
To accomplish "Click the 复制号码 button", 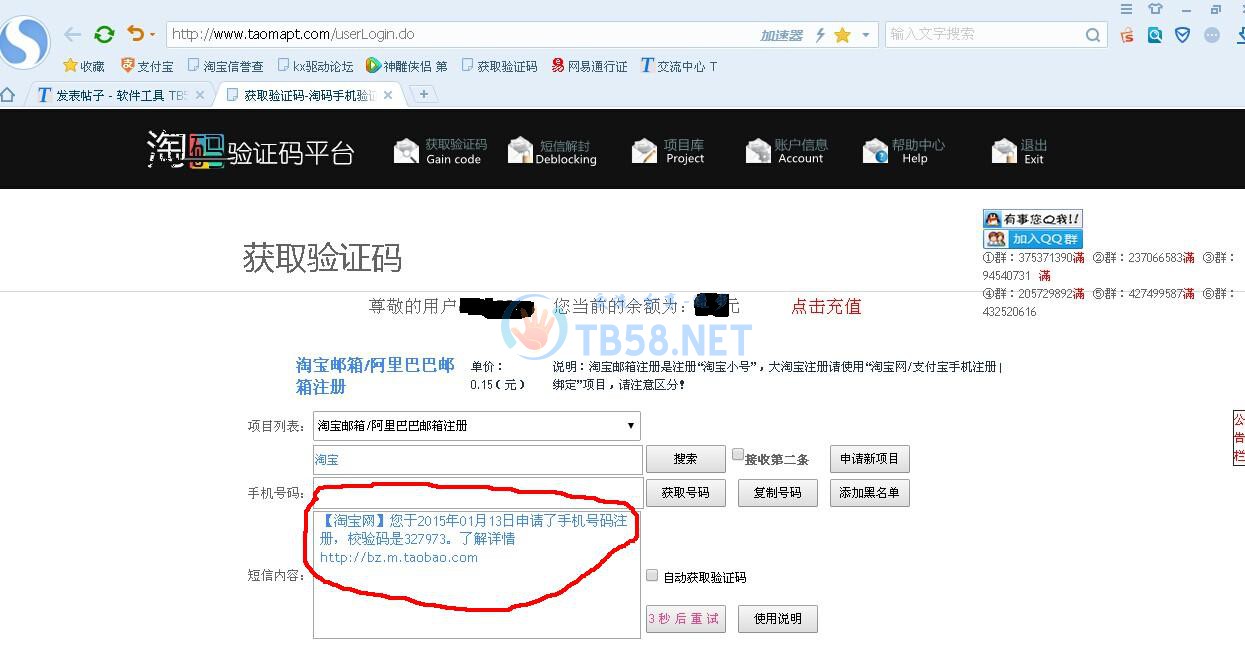I will [777, 493].
